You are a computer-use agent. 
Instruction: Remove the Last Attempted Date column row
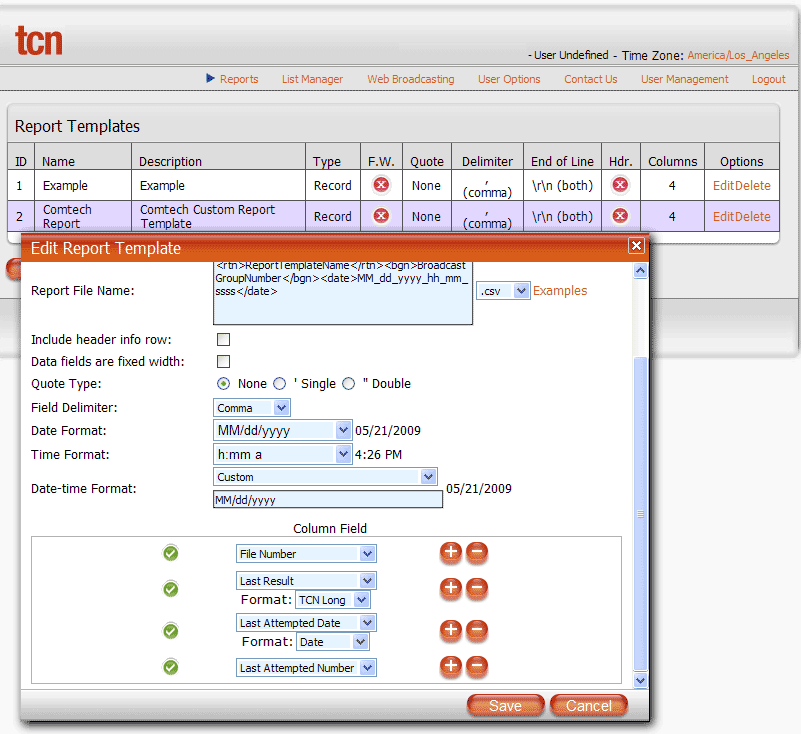pyautogui.click(x=477, y=630)
